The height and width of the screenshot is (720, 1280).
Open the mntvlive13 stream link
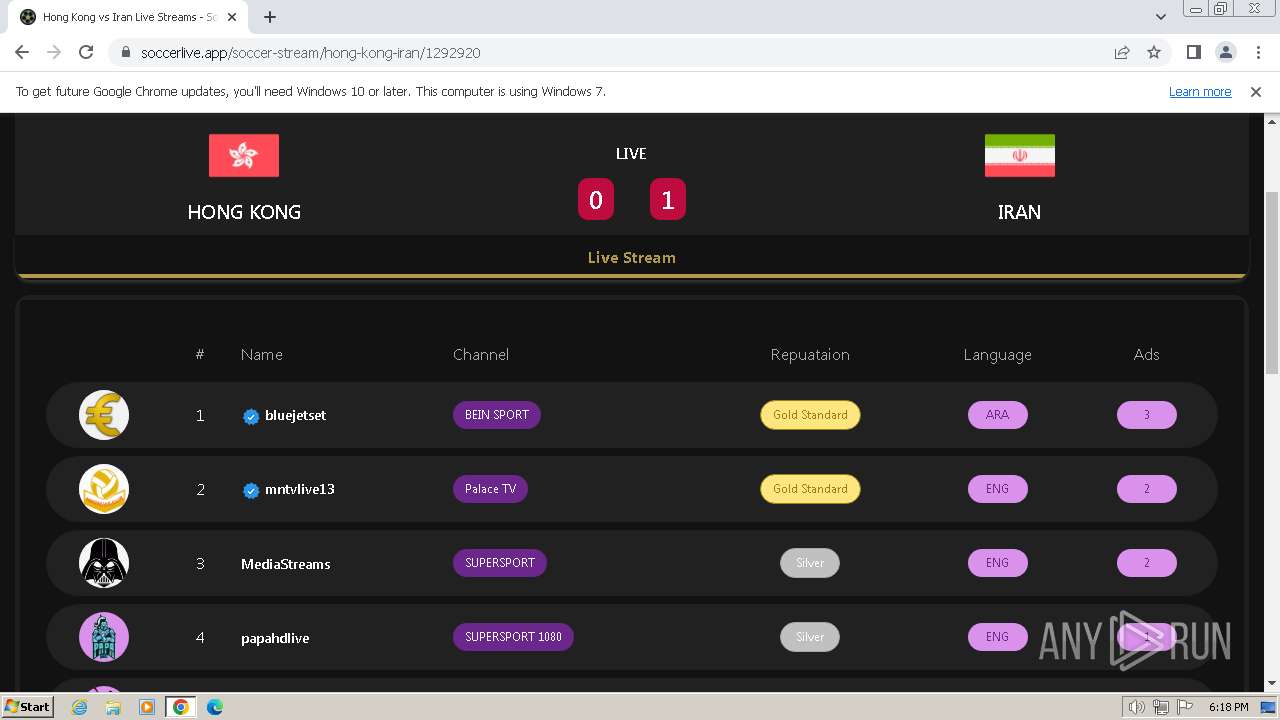pos(300,489)
